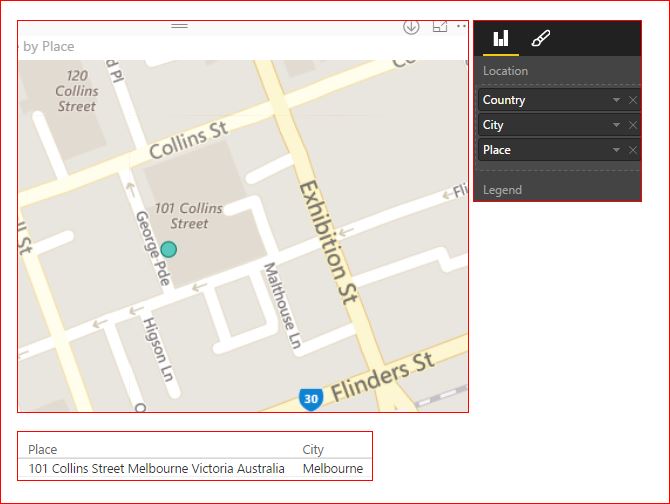This screenshot has height=504, width=670.
Task: Click the route 30 highway shield
Action: [311, 399]
